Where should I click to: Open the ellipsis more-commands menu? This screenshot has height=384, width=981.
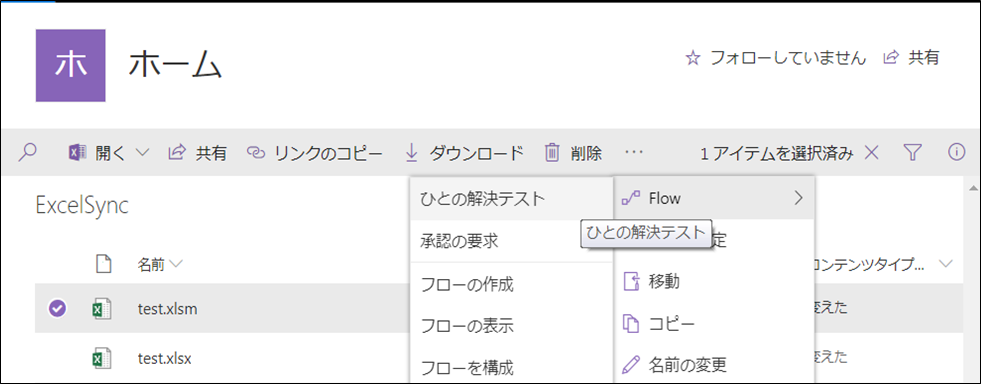point(633,152)
